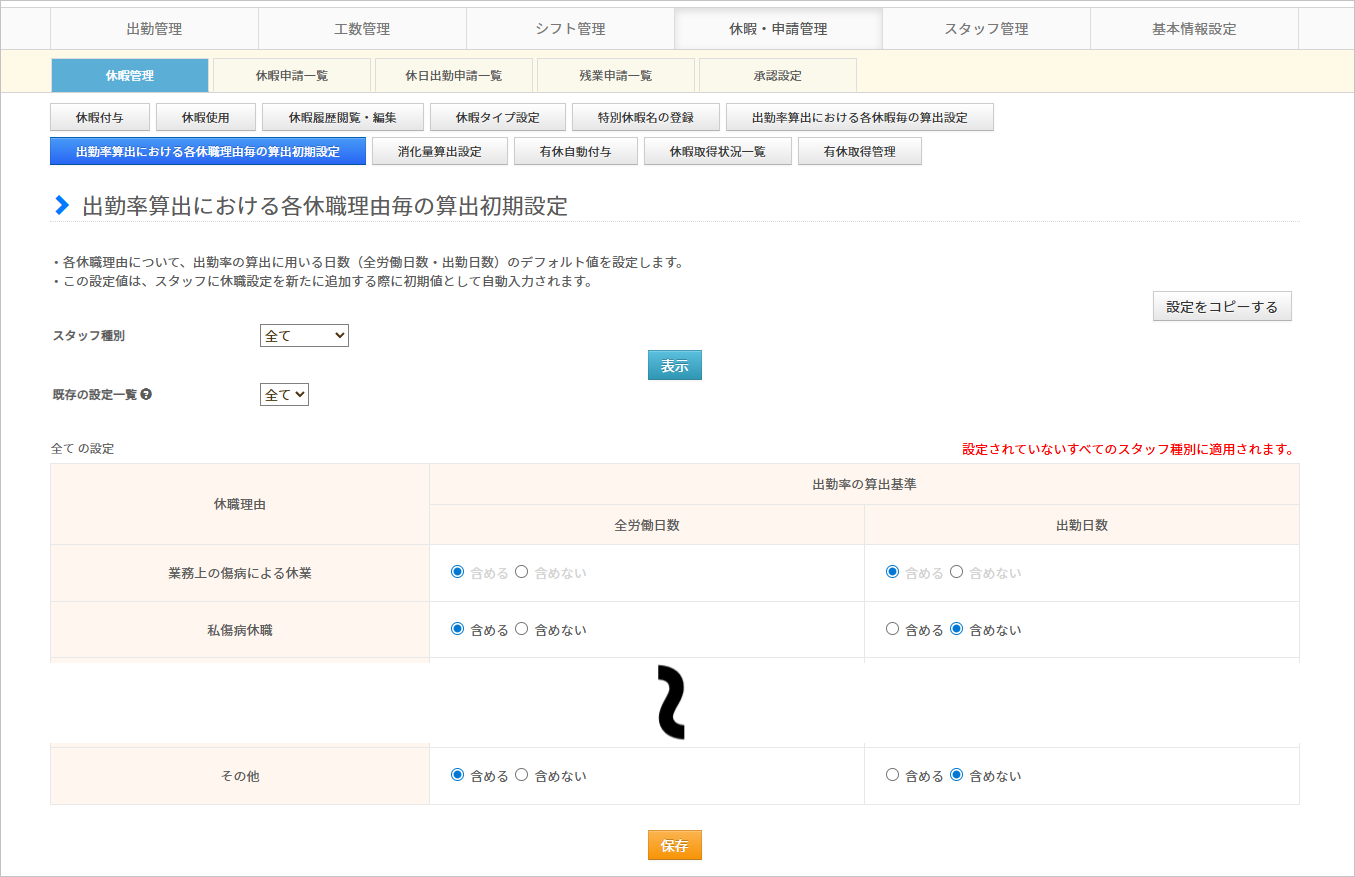
Task: Open 有休自動付与 settings
Action: click(x=575, y=152)
